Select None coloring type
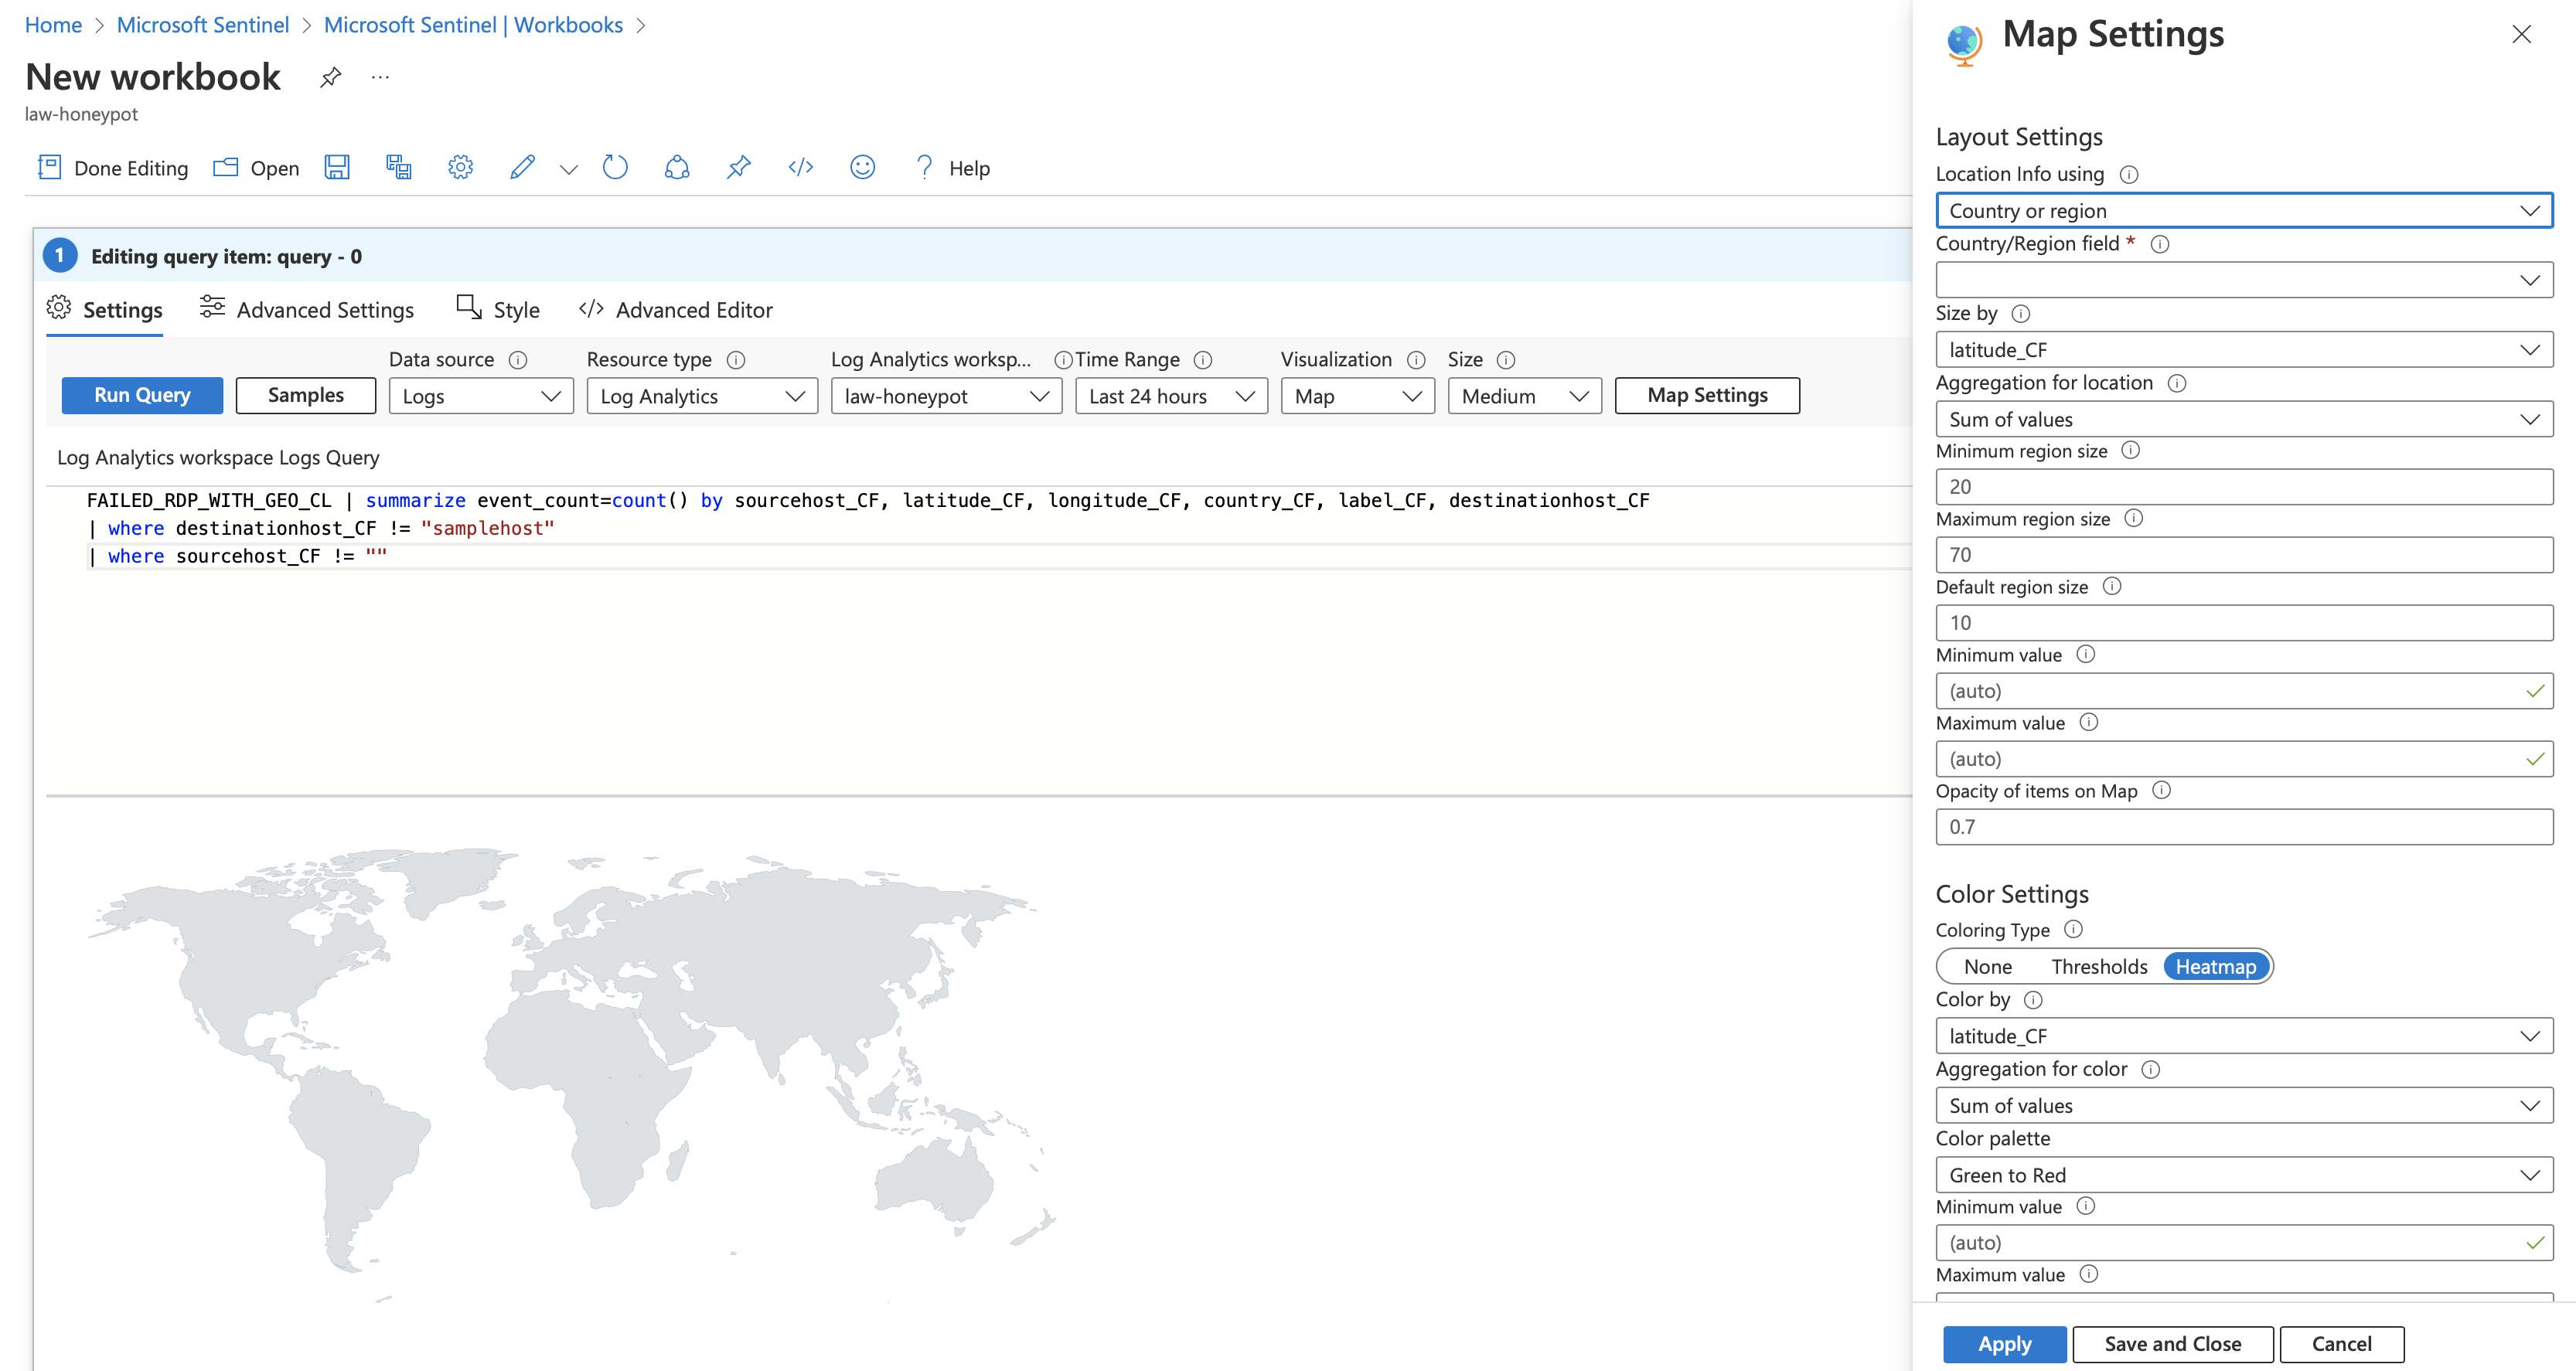Viewport: 2576px width, 1371px height. pyautogui.click(x=1987, y=967)
